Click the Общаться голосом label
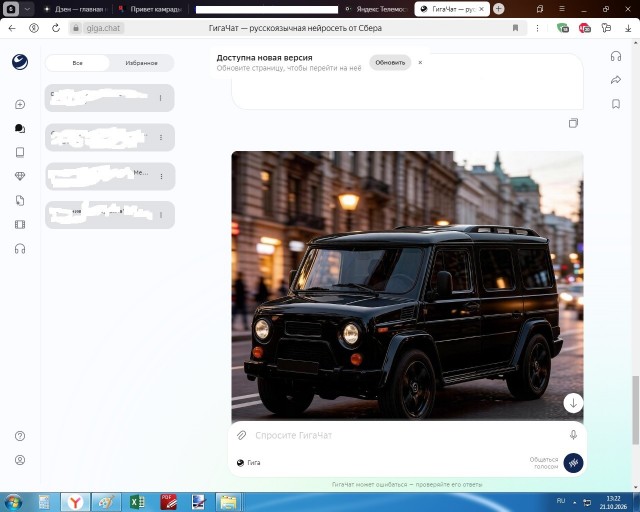640x512 pixels. [544, 463]
